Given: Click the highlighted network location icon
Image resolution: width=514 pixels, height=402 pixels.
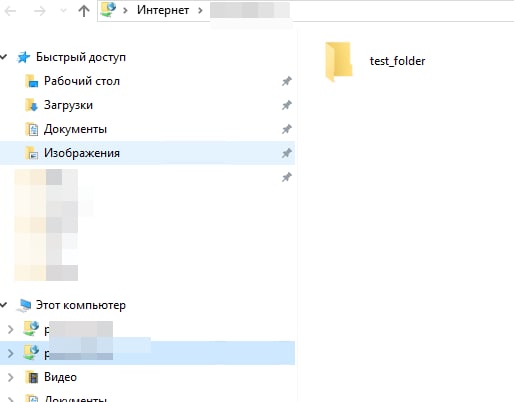Looking at the screenshot, I should coord(31,353).
